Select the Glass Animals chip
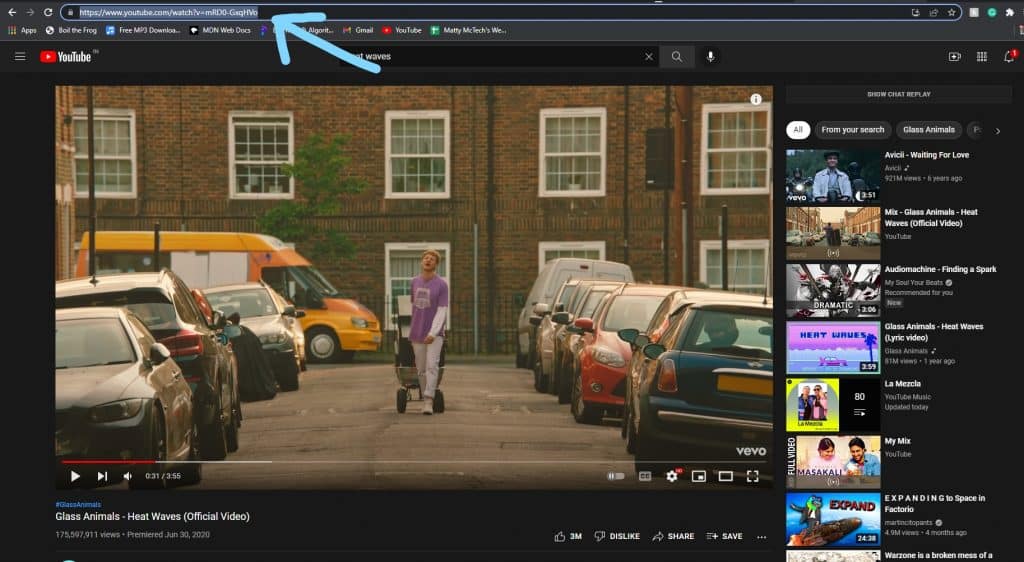Screen dimensions: 1024x562 tap(929, 130)
